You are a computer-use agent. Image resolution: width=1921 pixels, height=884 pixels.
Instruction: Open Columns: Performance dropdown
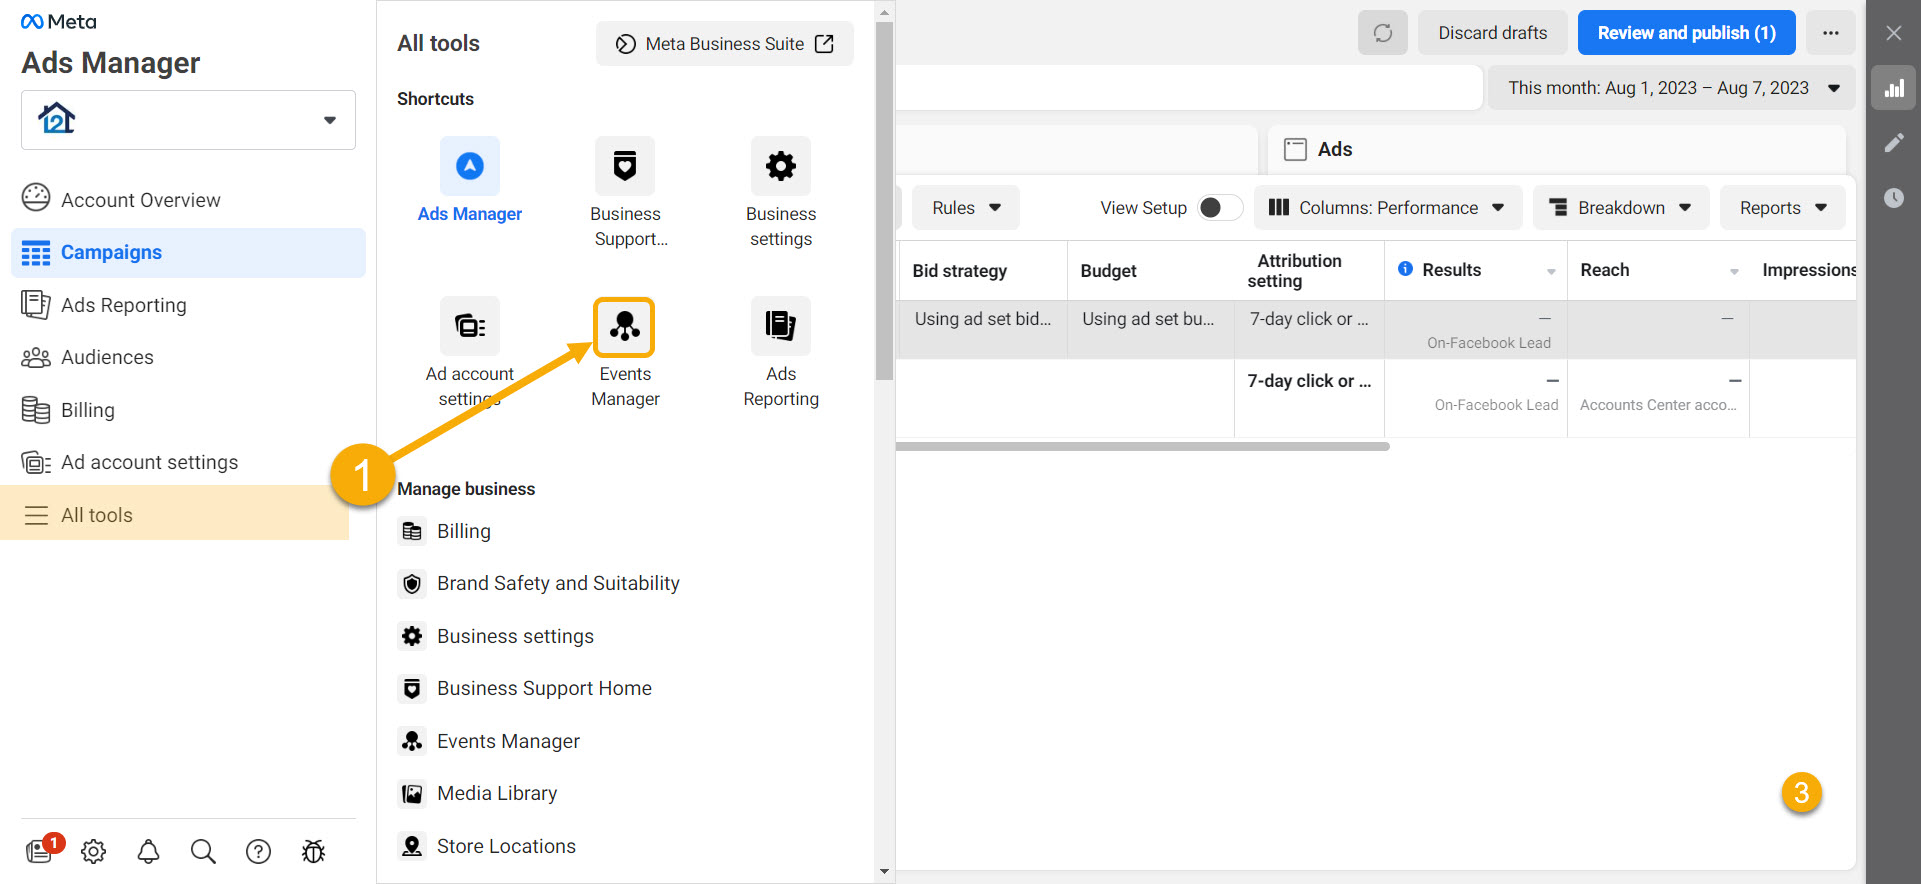pos(1388,207)
